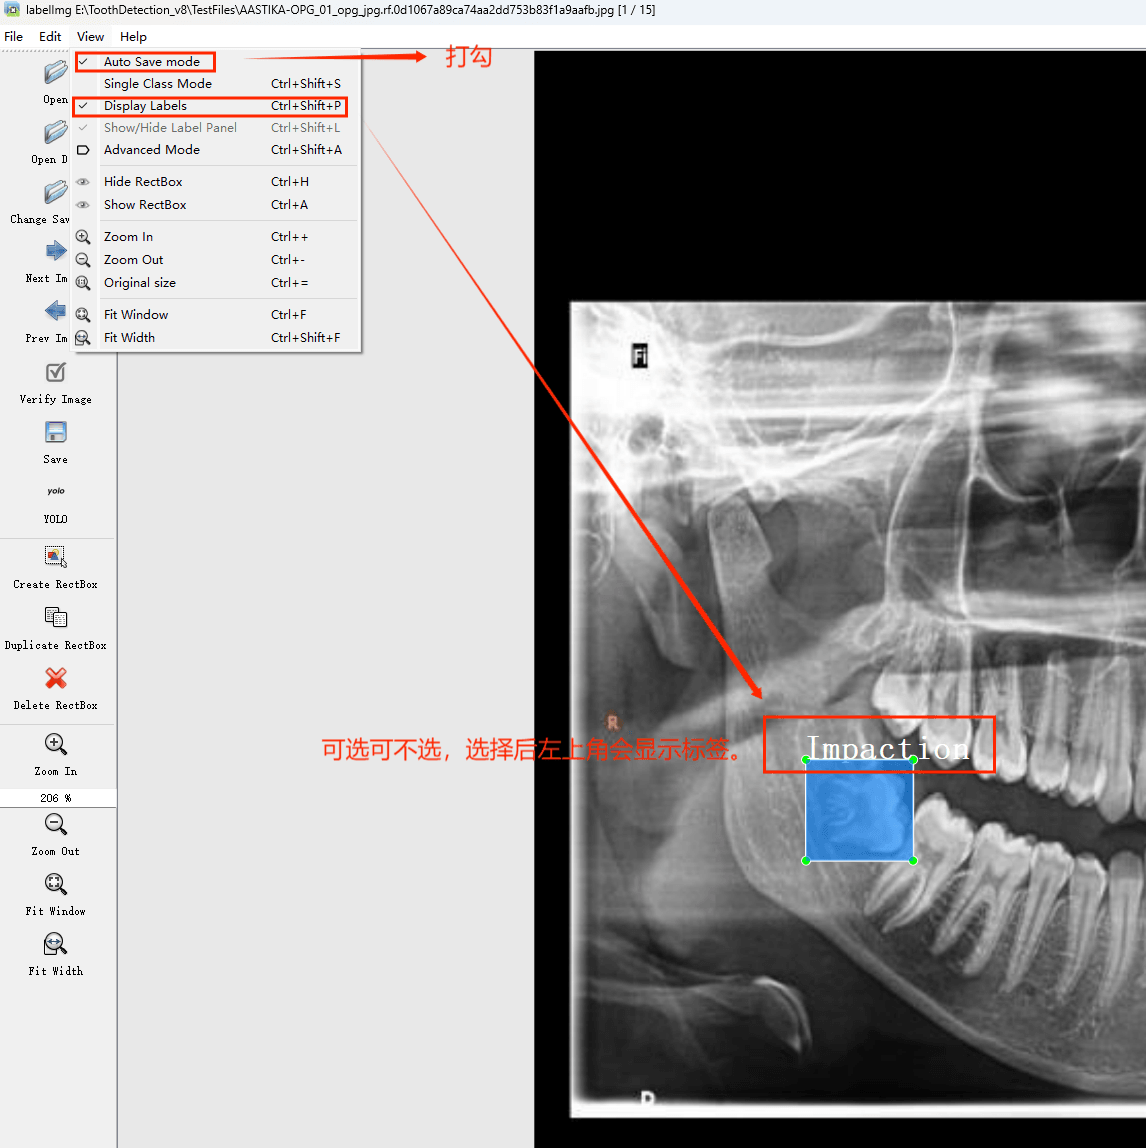Viewport: 1146px width, 1148px height.
Task: Select Zoom Out menu entry
Action: tap(217, 260)
